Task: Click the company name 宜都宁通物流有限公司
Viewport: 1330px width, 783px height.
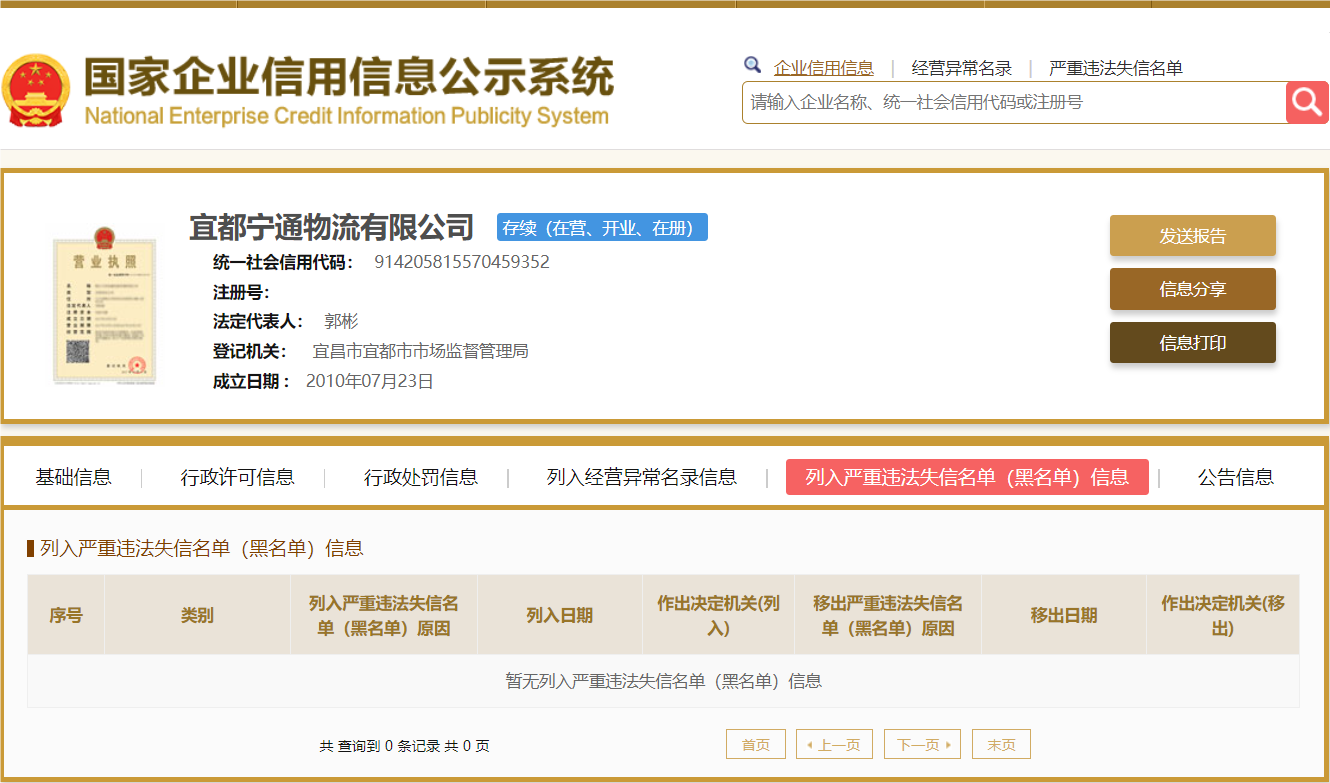Action: click(x=331, y=227)
